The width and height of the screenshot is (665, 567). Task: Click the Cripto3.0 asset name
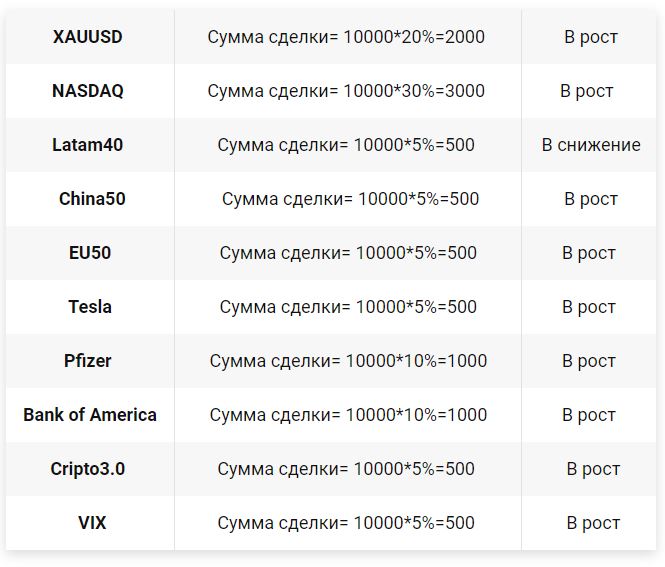tap(88, 469)
